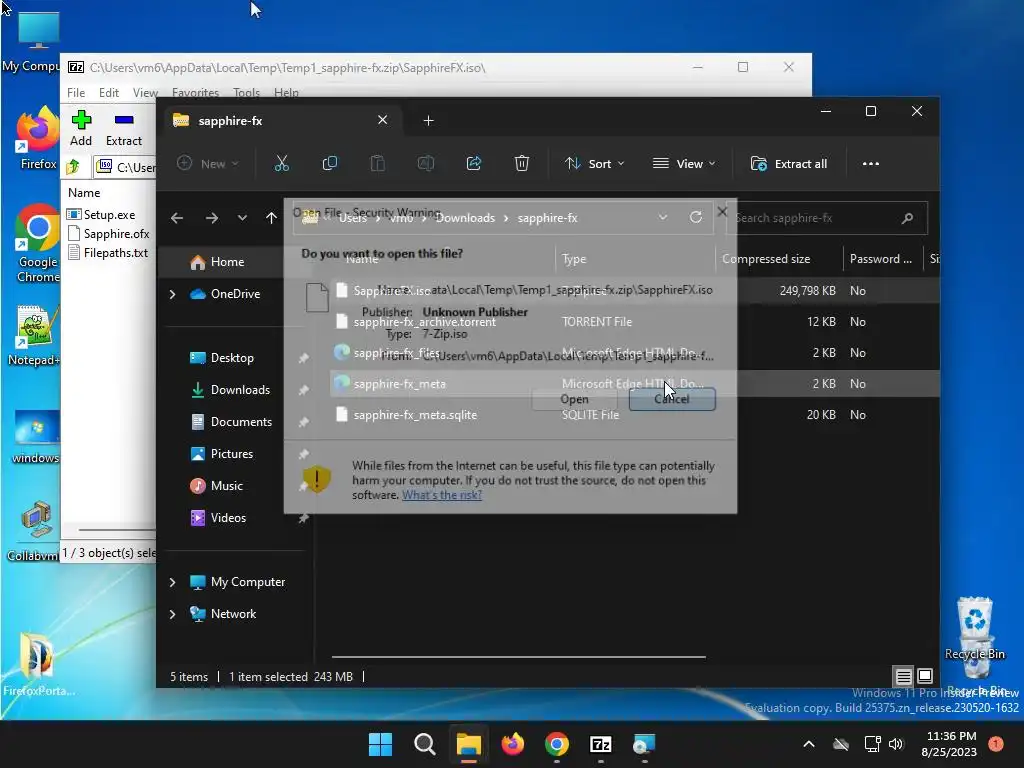Open the Help menu in 7-Zip

(x=286, y=93)
